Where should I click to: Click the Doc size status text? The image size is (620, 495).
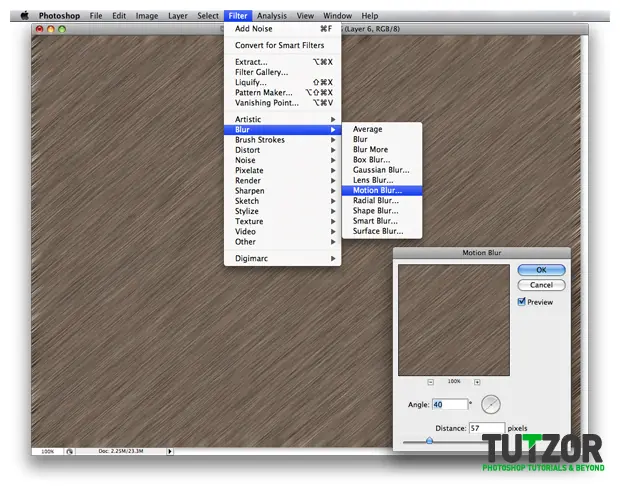coord(121,451)
